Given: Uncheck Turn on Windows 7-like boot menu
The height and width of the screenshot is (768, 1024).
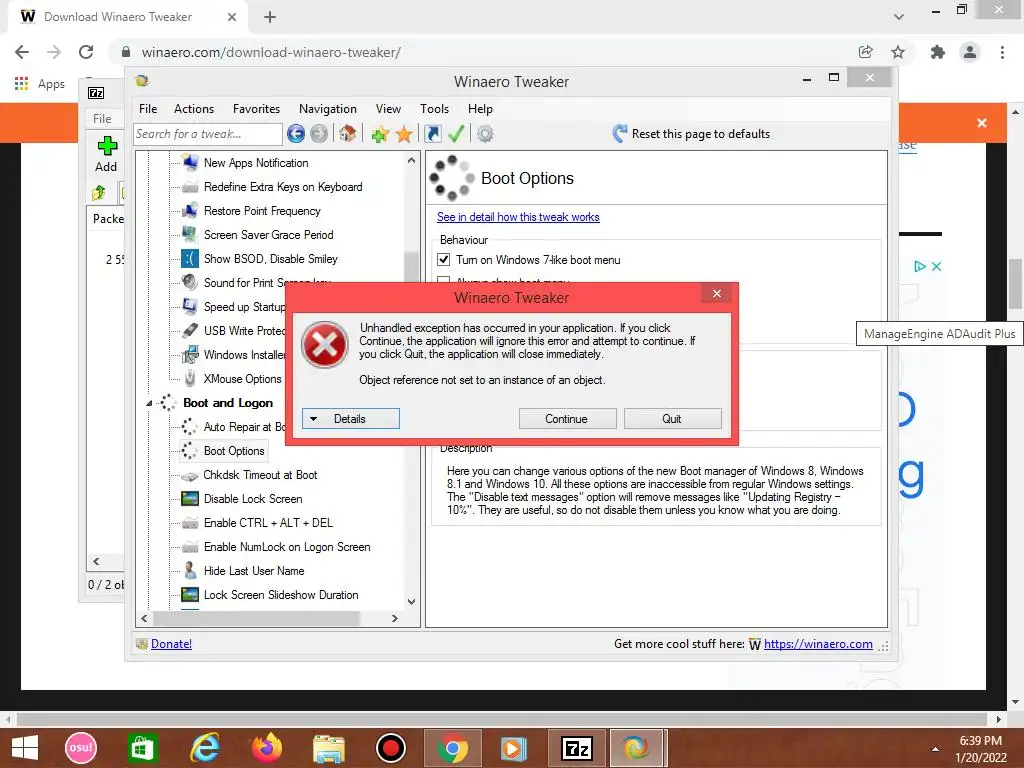Looking at the screenshot, I should [x=443, y=260].
